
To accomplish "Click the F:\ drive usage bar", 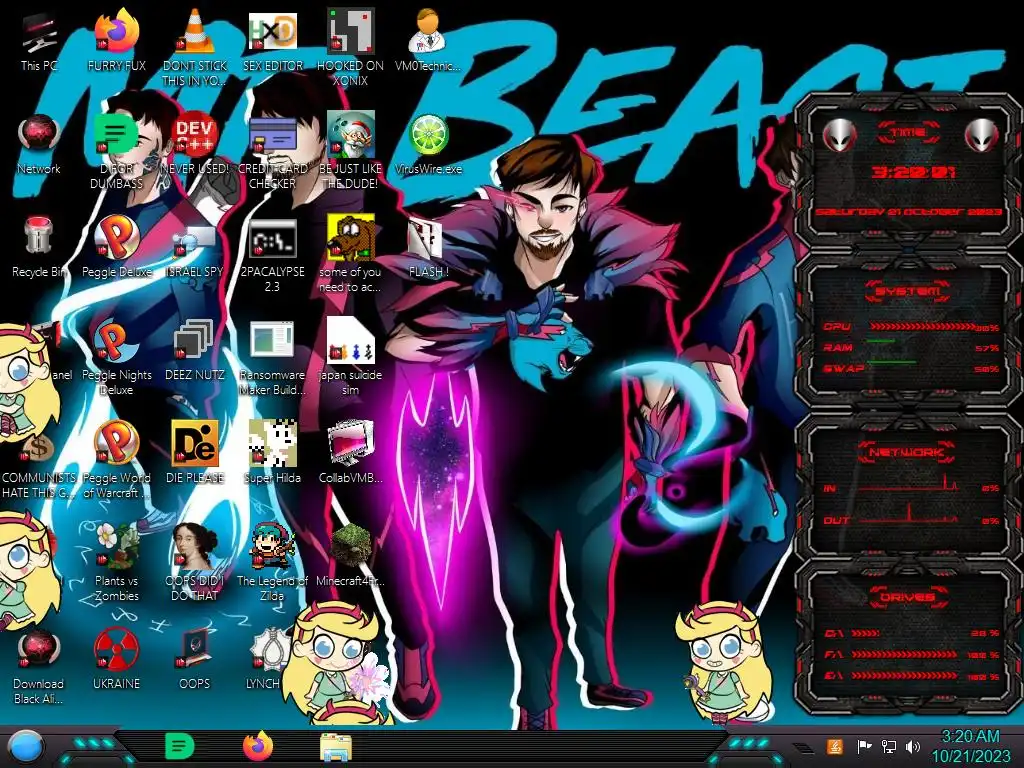I will [905, 654].
